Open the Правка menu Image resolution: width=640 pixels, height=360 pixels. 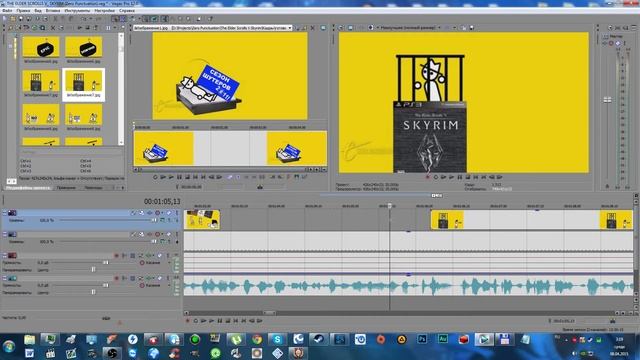coord(23,11)
